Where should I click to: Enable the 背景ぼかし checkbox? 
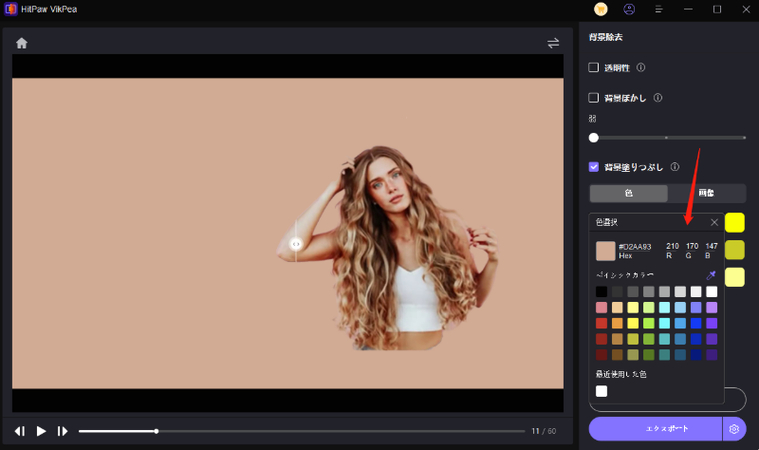click(x=594, y=98)
